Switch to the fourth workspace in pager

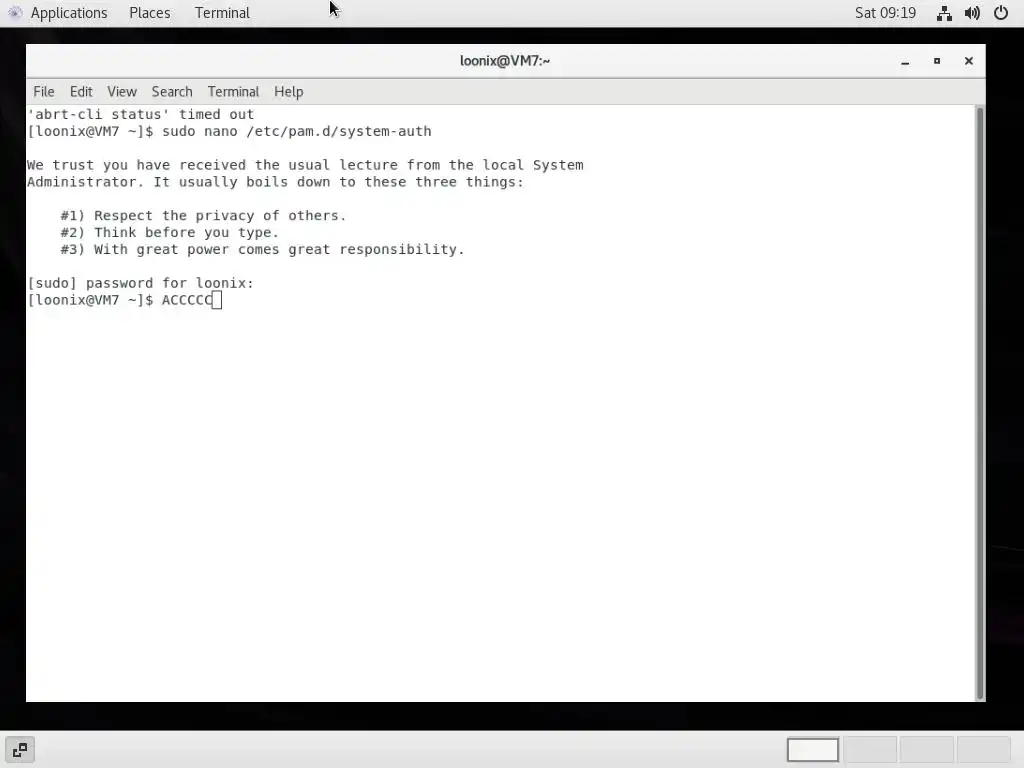(x=984, y=750)
